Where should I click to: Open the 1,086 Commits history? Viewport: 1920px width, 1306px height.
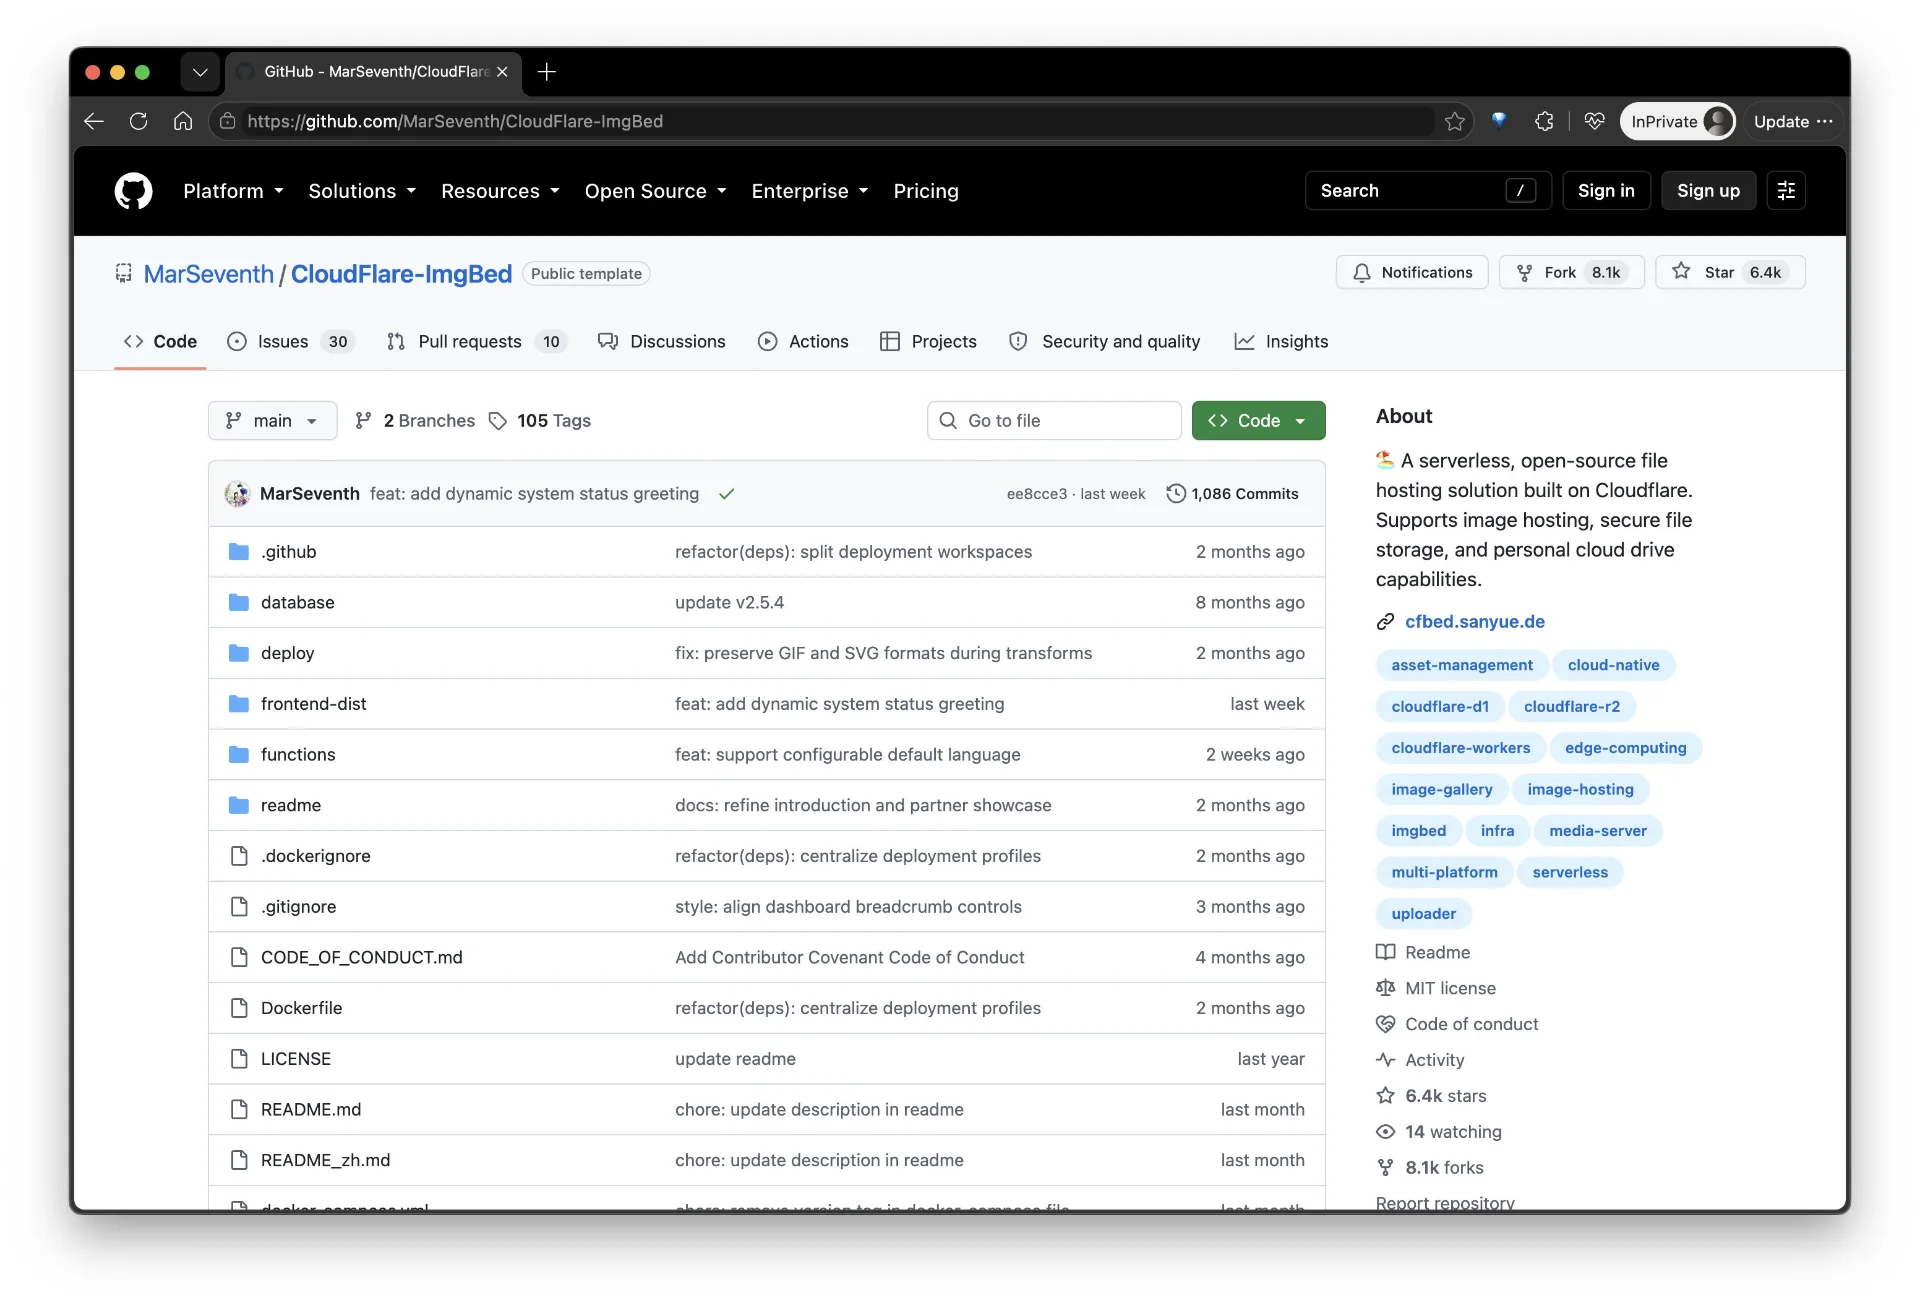pos(1233,494)
